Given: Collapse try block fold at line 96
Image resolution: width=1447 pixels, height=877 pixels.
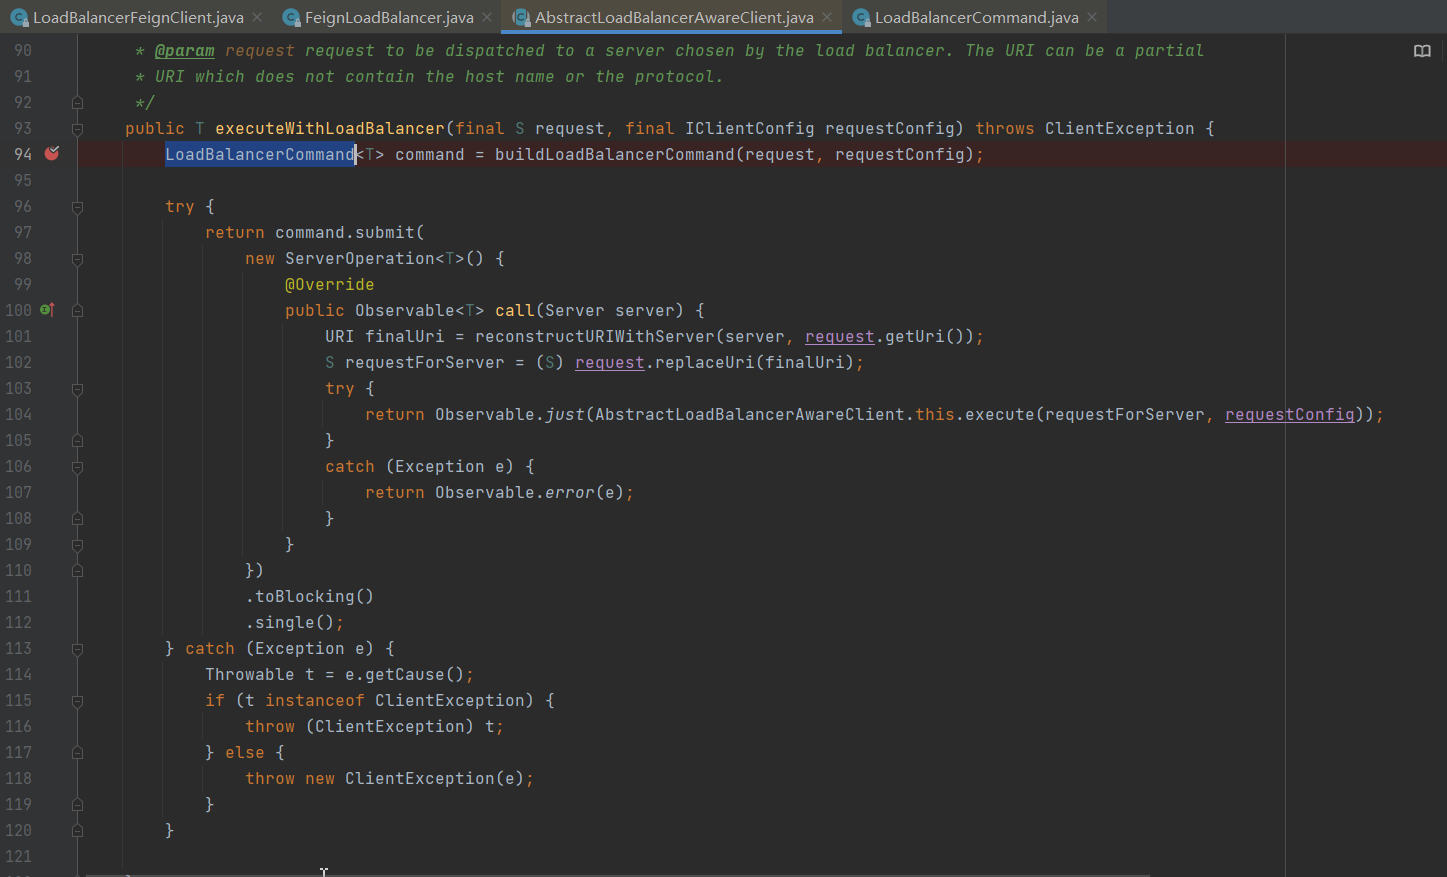Looking at the screenshot, I should [x=77, y=206].
